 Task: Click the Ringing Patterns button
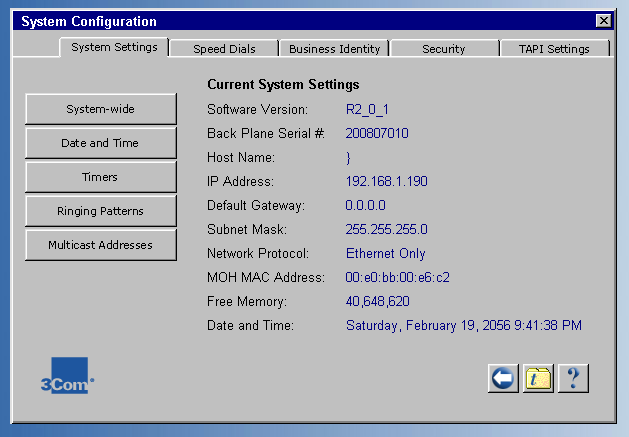pos(100,211)
